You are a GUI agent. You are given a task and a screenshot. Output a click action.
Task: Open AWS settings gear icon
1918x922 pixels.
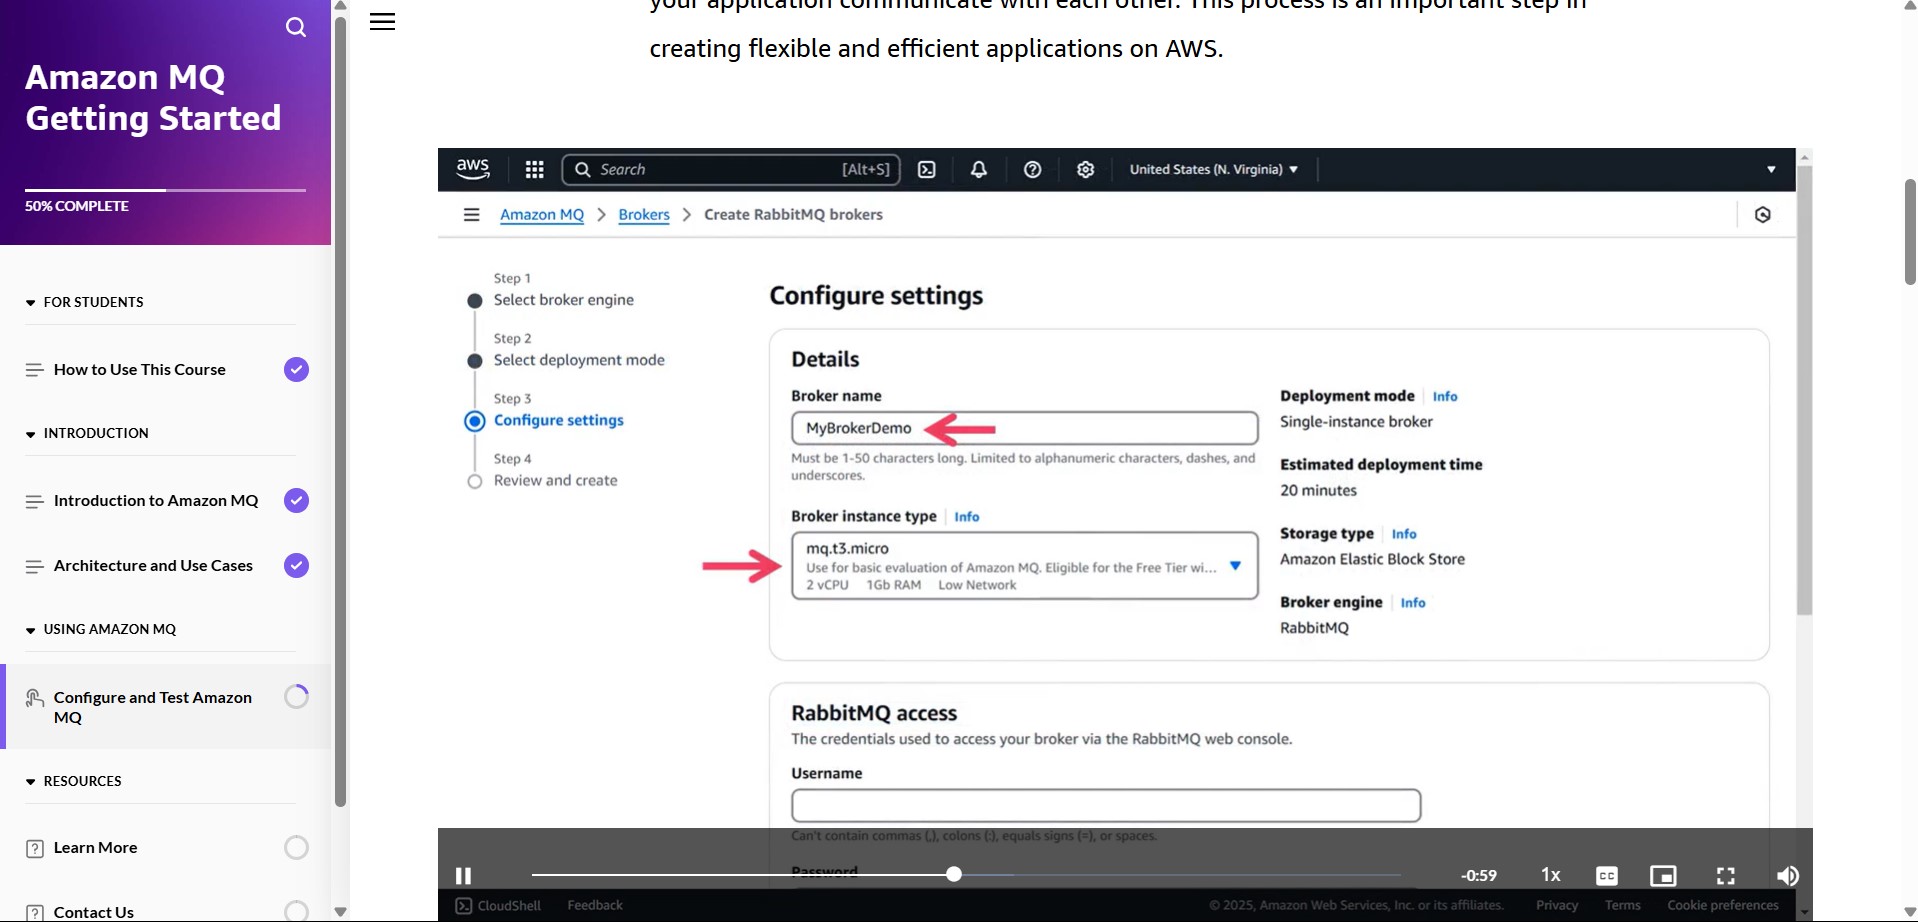tap(1086, 170)
